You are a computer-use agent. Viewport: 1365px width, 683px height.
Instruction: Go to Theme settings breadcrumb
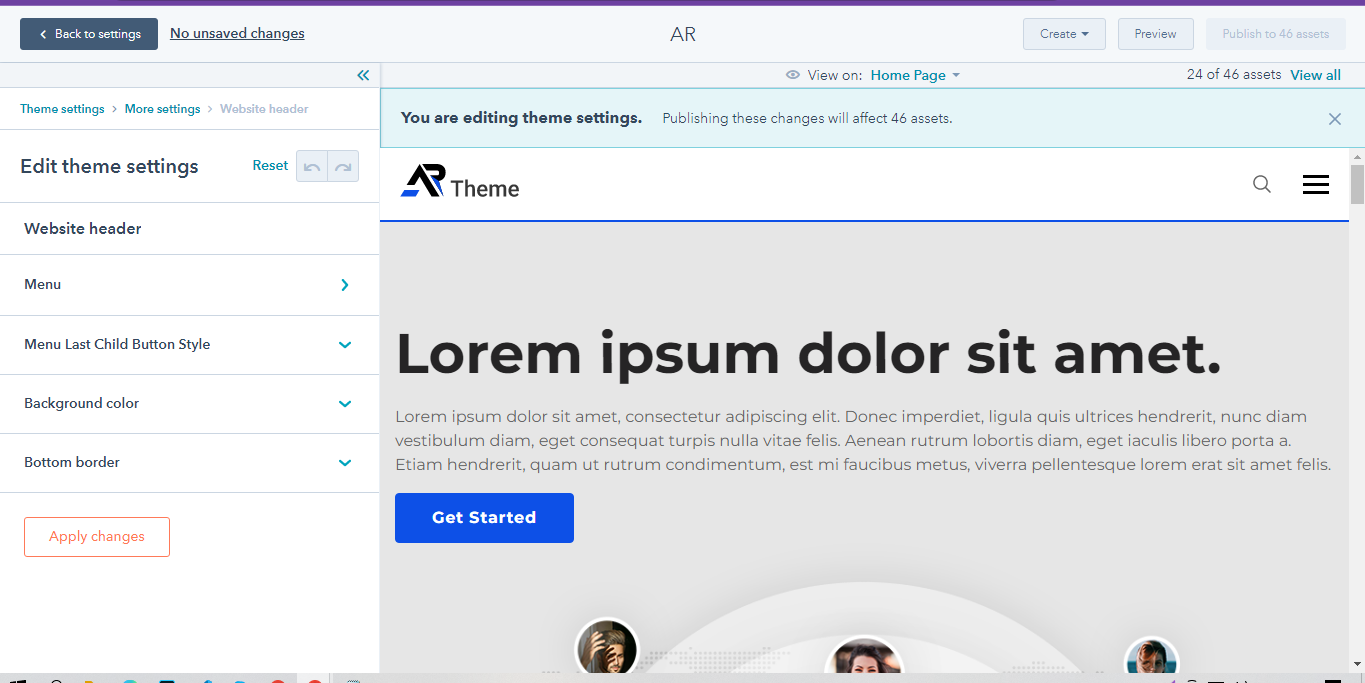click(x=62, y=109)
